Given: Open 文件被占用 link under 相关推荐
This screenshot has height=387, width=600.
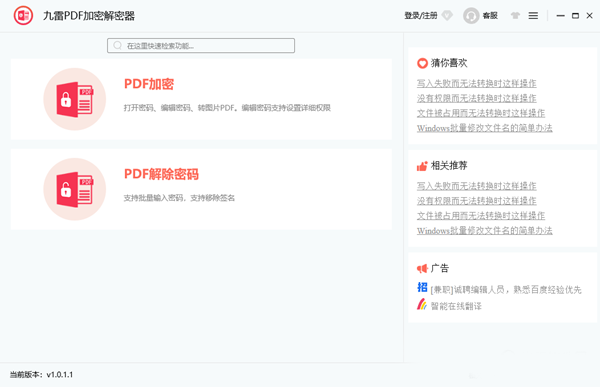Looking at the screenshot, I should coord(481,216).
